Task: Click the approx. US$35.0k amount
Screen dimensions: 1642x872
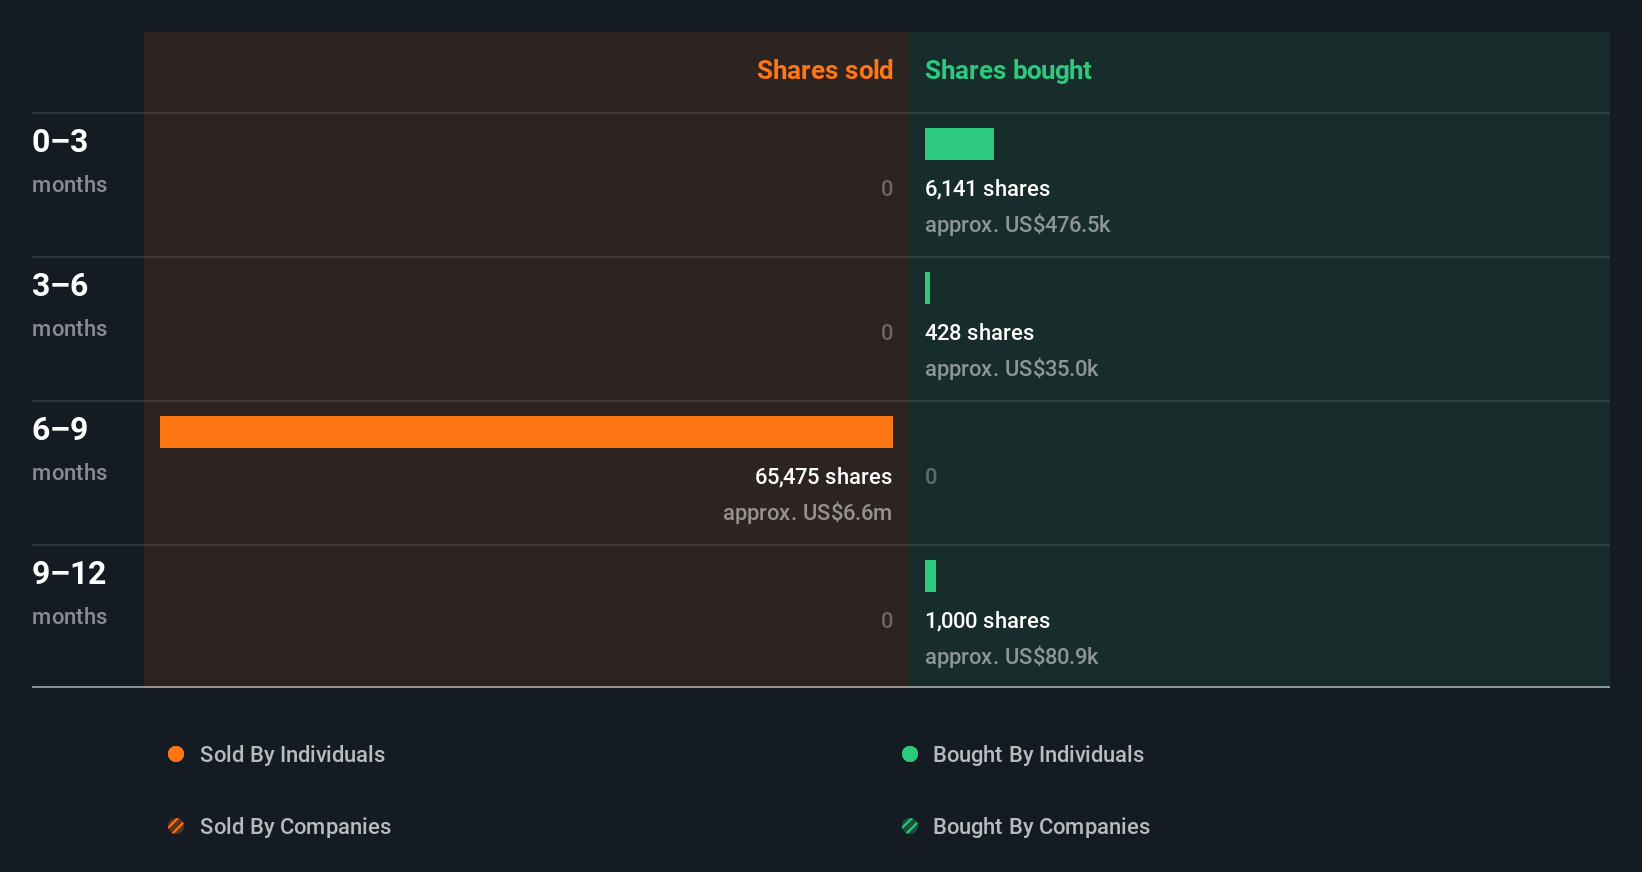Action: (x=1011, y=369)
